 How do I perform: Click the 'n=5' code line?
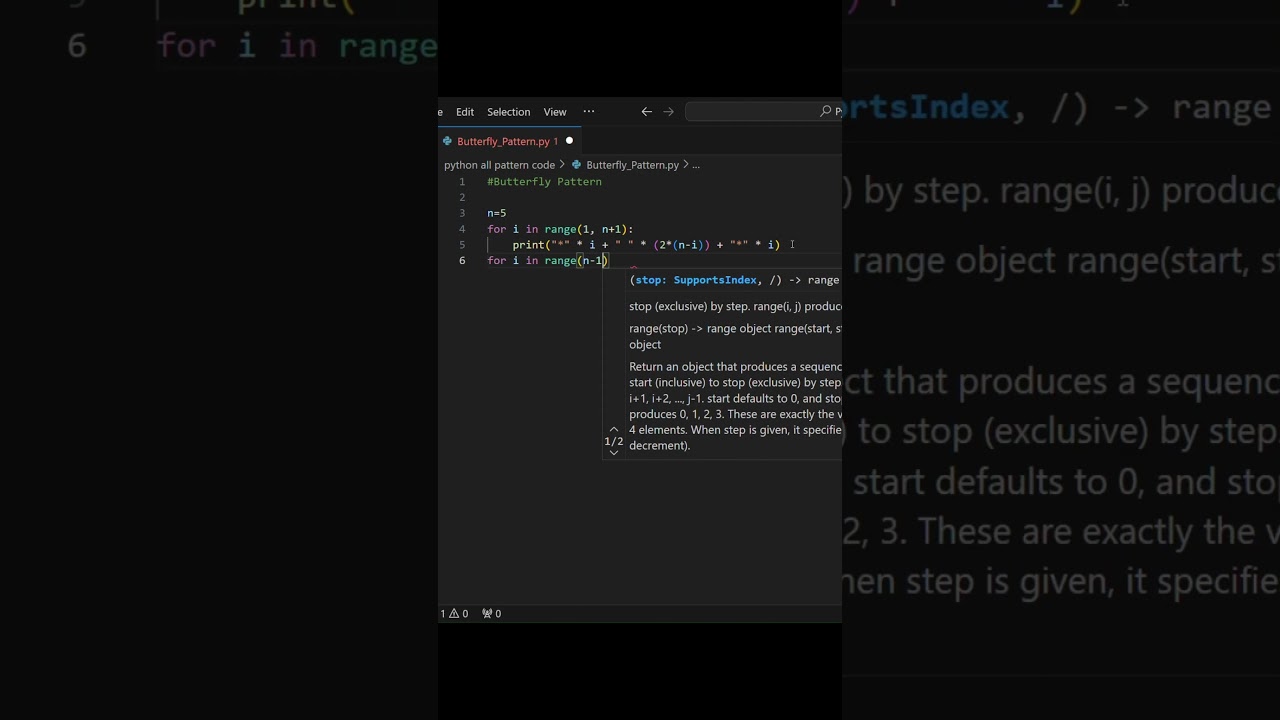(x=496, y=213)
